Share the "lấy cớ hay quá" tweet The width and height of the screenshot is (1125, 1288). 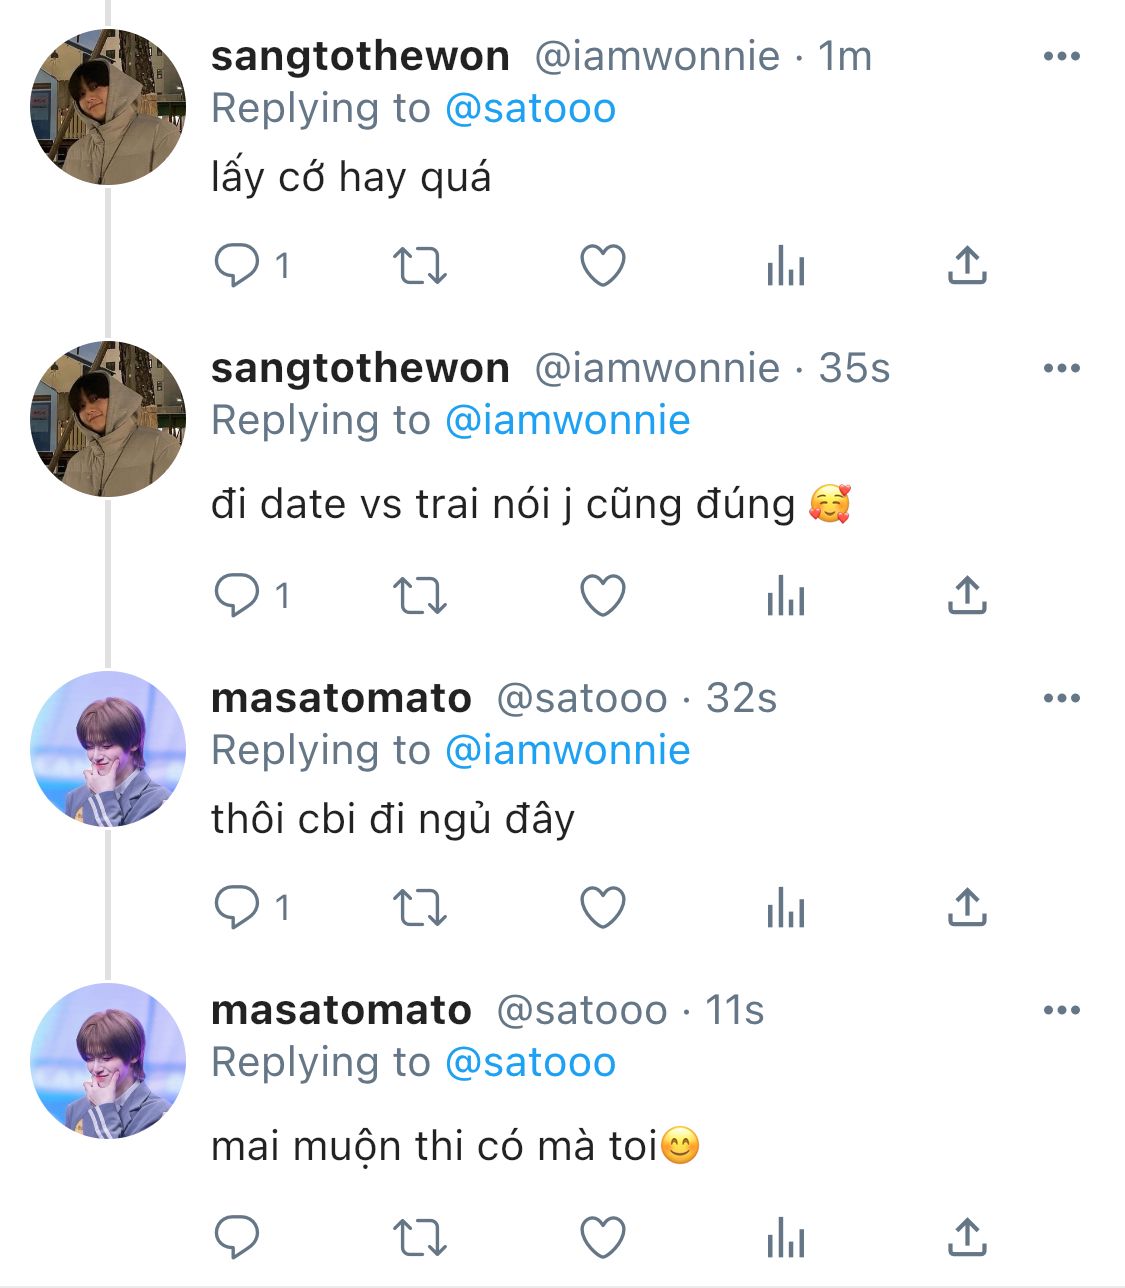click(x=967, y=266)
